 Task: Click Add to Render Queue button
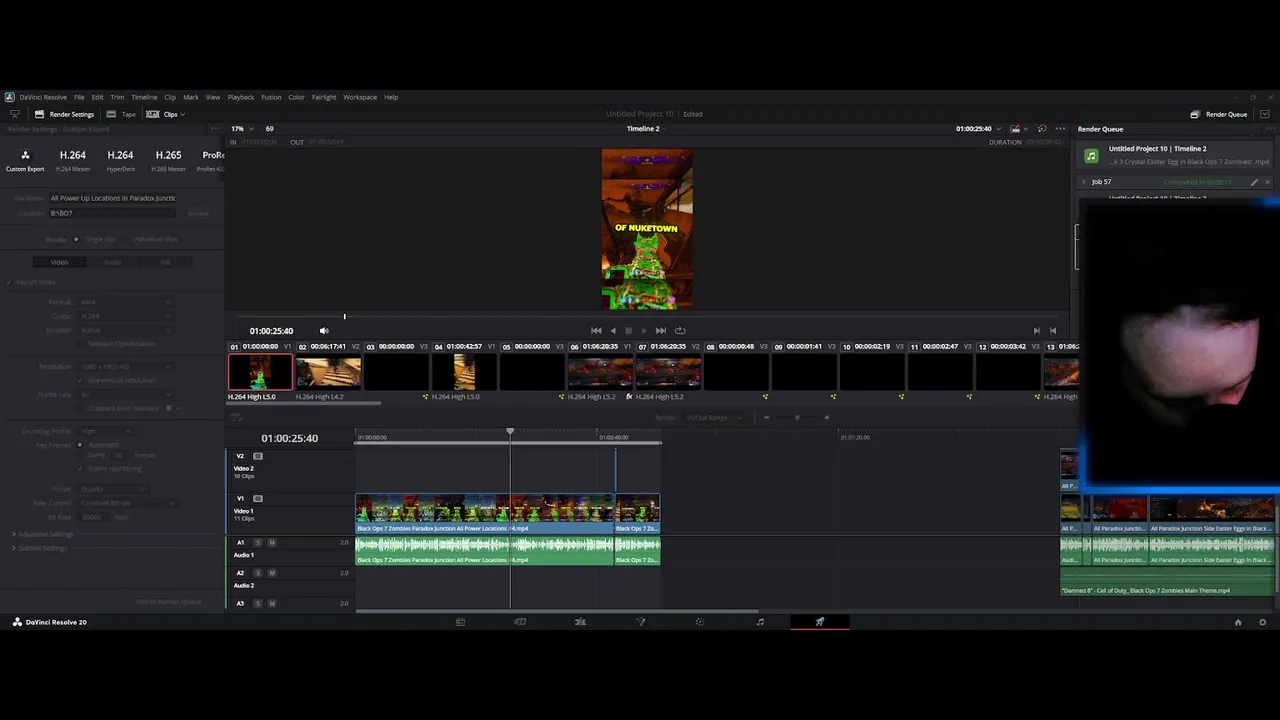(169, 602)
